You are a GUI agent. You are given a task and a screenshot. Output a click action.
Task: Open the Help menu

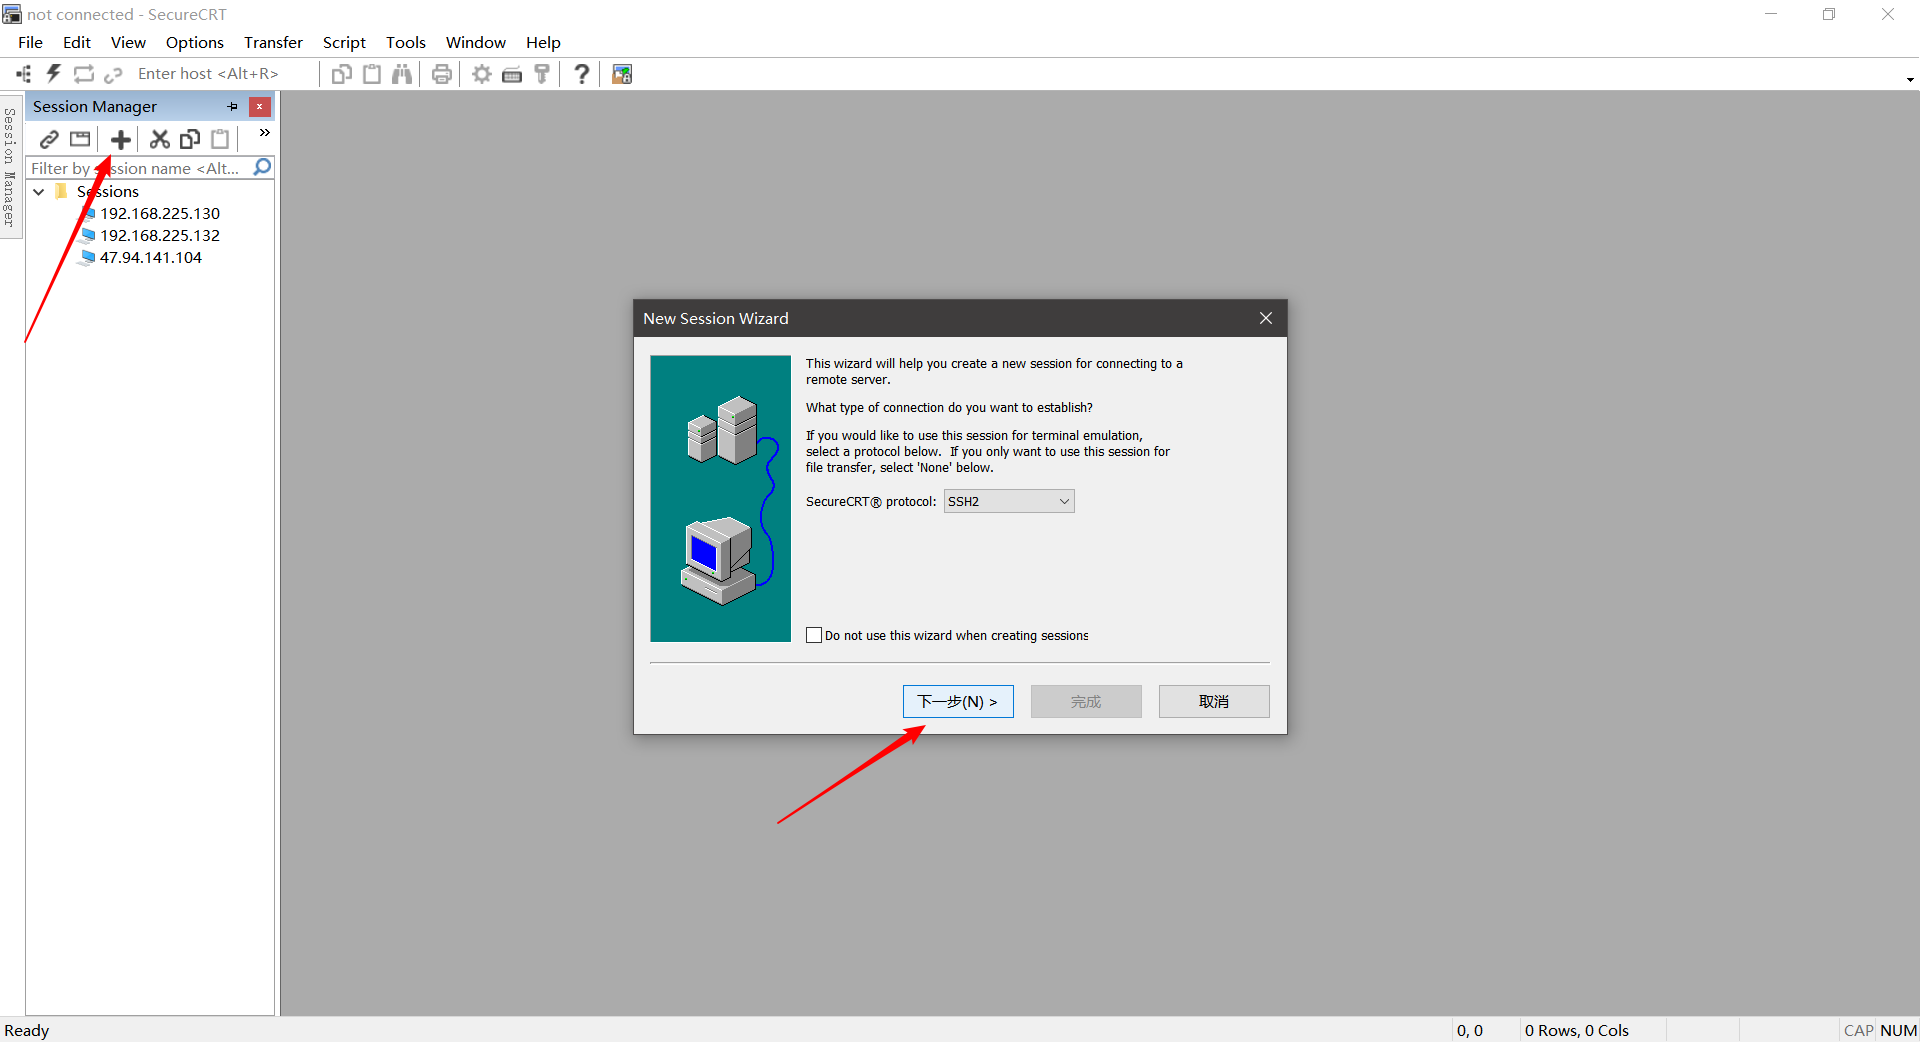point(543,42)
